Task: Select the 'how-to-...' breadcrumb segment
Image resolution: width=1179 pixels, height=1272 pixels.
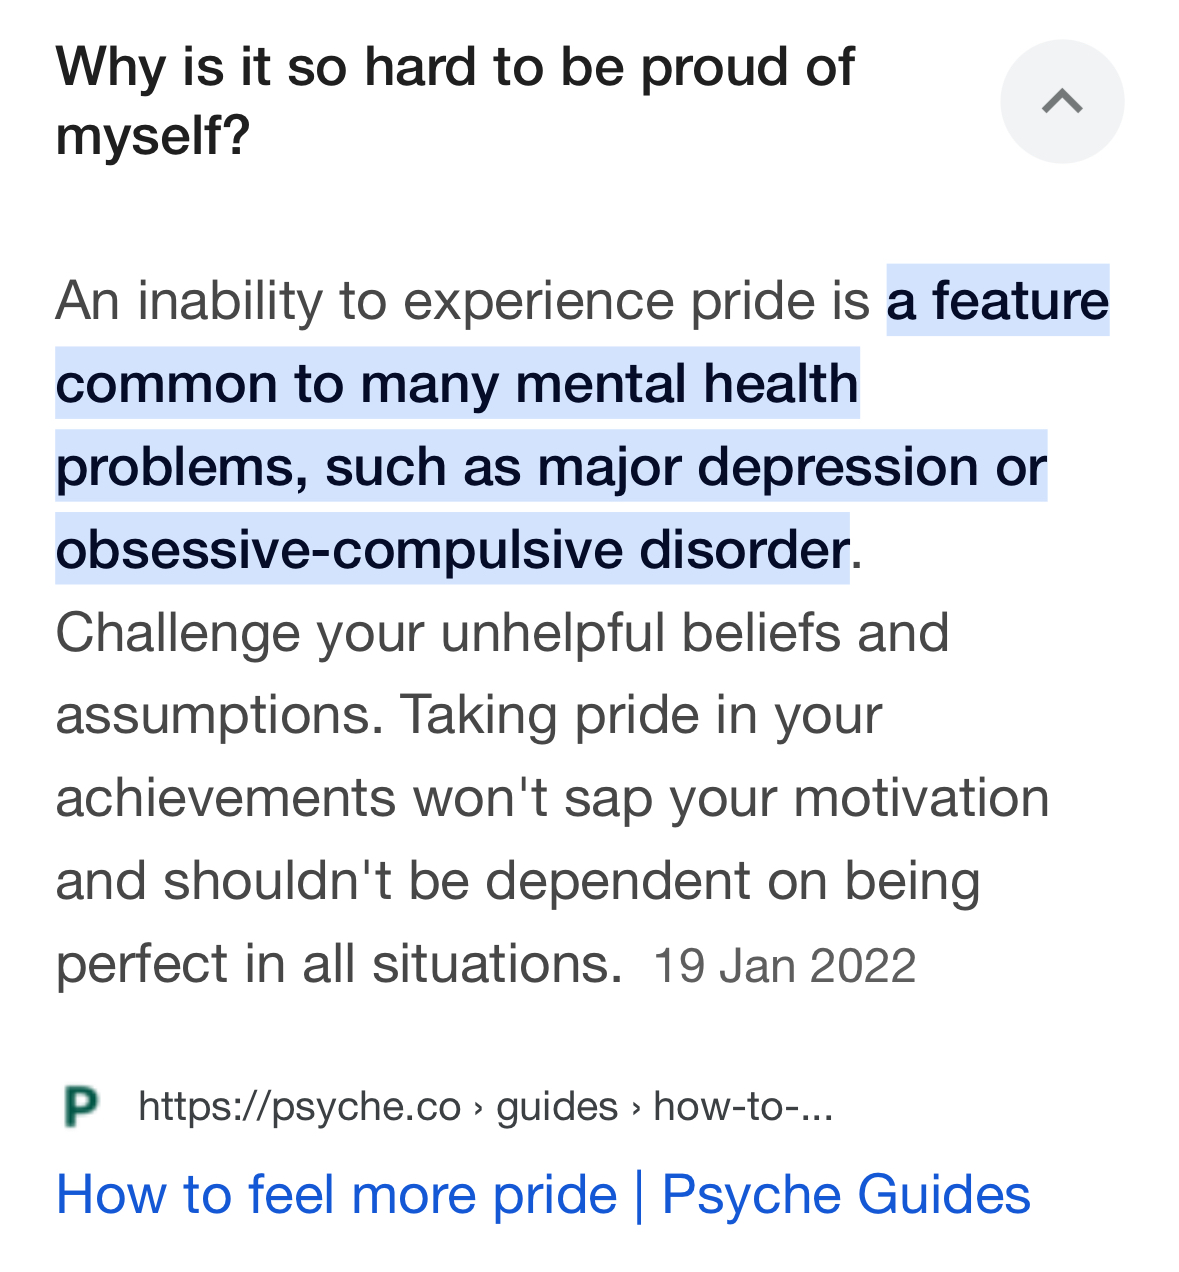Action: (743, 1107)
